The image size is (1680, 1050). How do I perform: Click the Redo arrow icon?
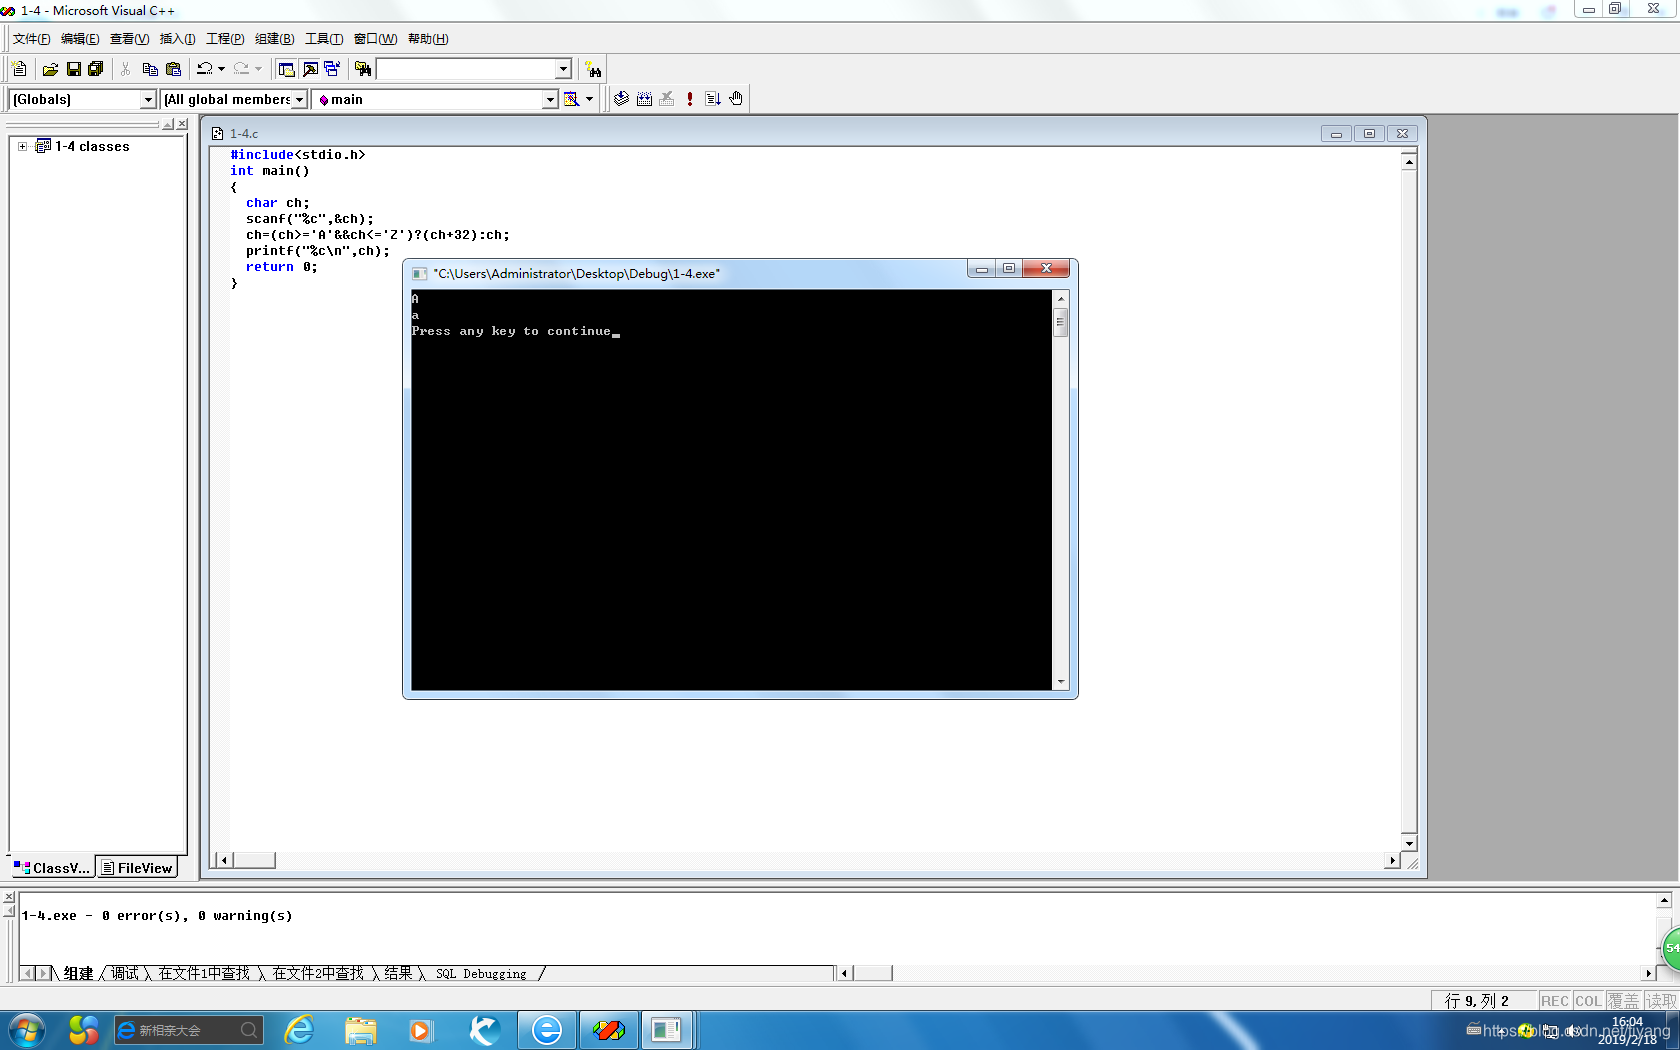point(241,69)
